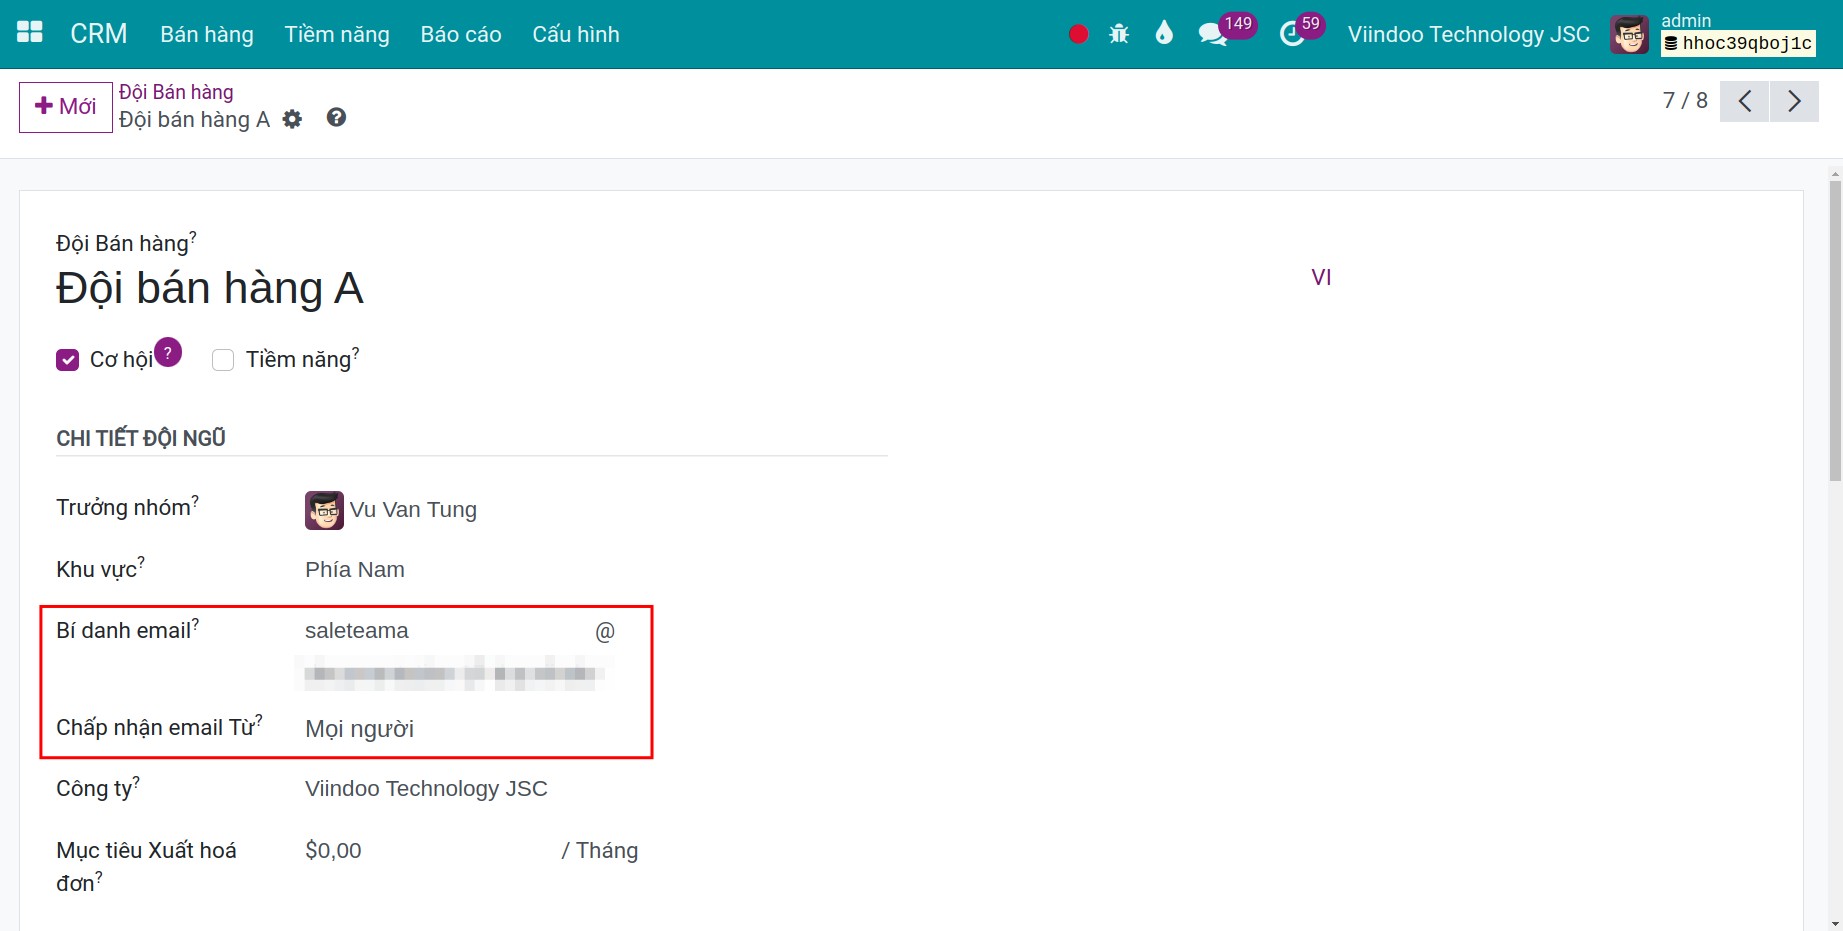Click the Mục tiêu Xuất hoá đơn label
Screen dimensions: 1843x931
[x=146, y=866]
